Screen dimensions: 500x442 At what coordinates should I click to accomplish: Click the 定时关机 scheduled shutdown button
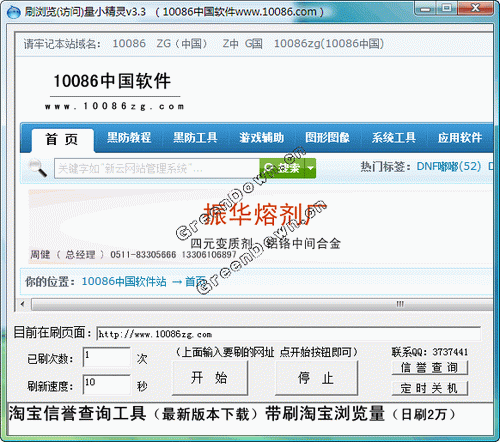click(x=430, y=388)
